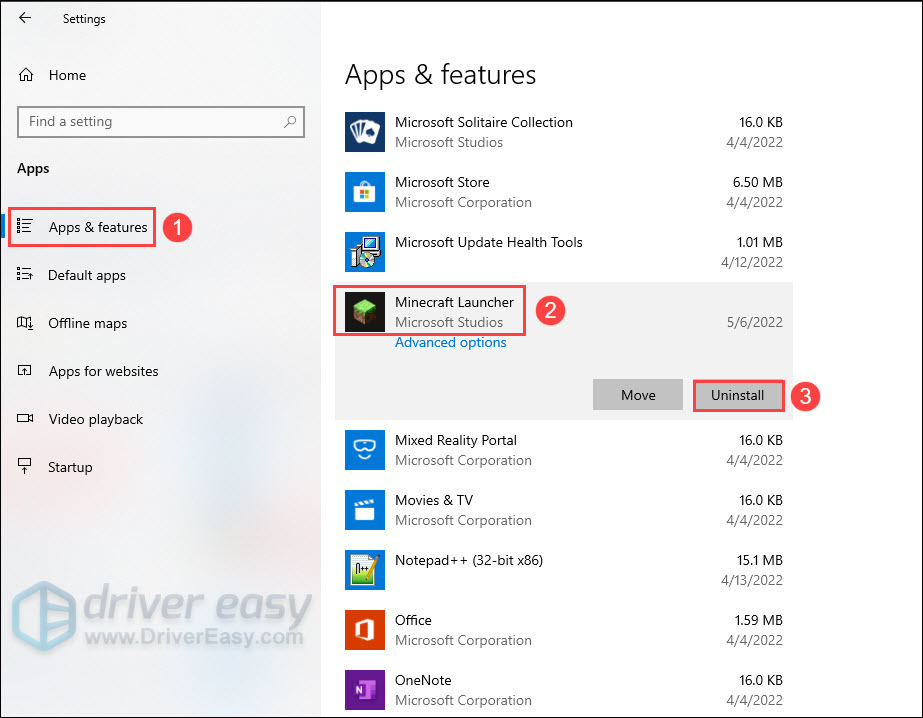The image size is (923, 718).
Task: Select Microsoft Update Health Tools entry
Action: pyautogui.click(x=563, y=252)
